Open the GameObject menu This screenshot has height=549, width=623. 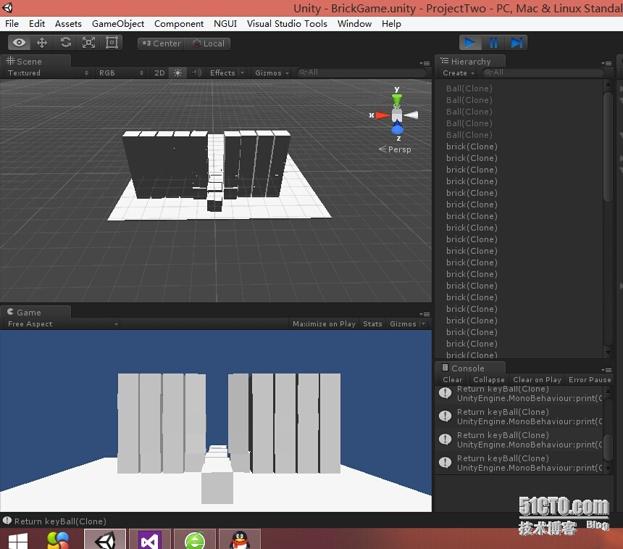pyautogui.click(x=118, y=24)
